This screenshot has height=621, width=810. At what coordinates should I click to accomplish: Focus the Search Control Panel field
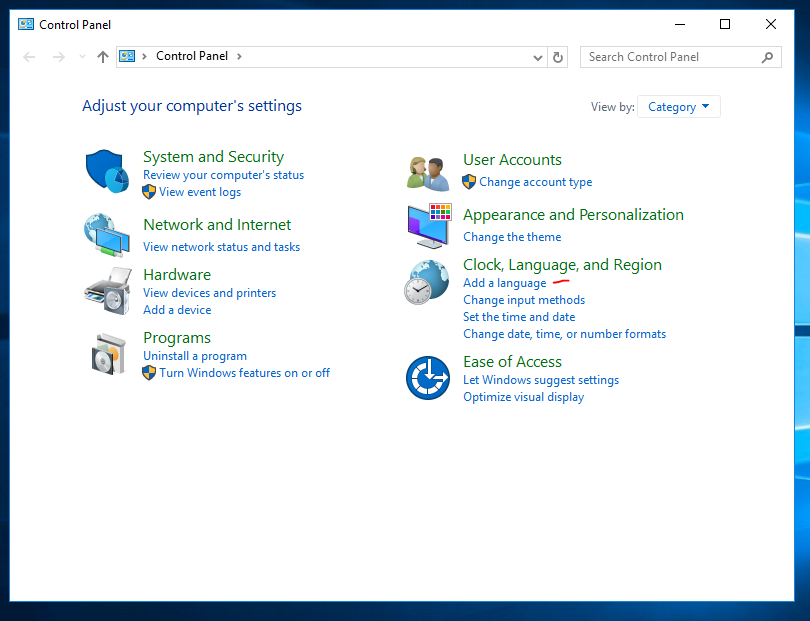pyautogui.click(x=681, y=57)
